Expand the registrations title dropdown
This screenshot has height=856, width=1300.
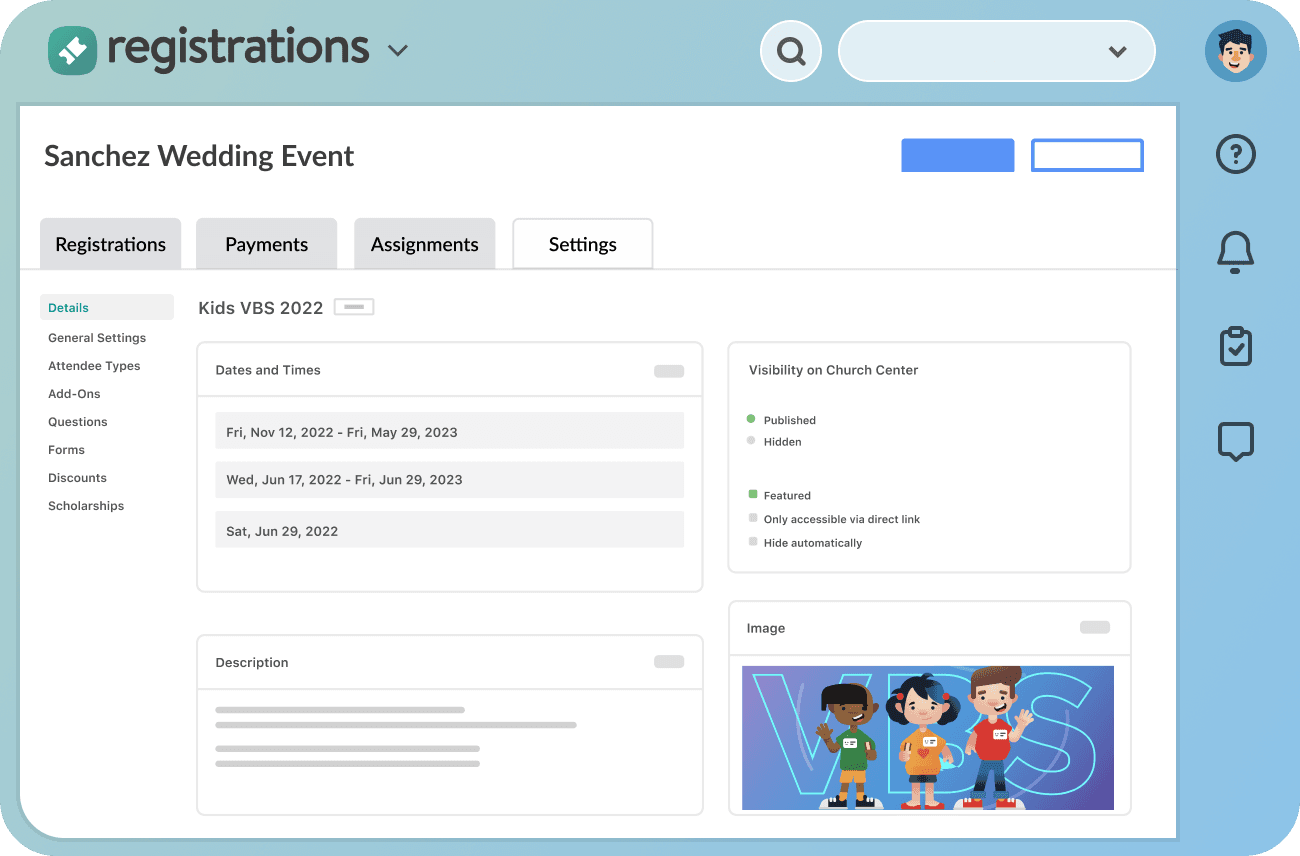(x=397, y=48)
